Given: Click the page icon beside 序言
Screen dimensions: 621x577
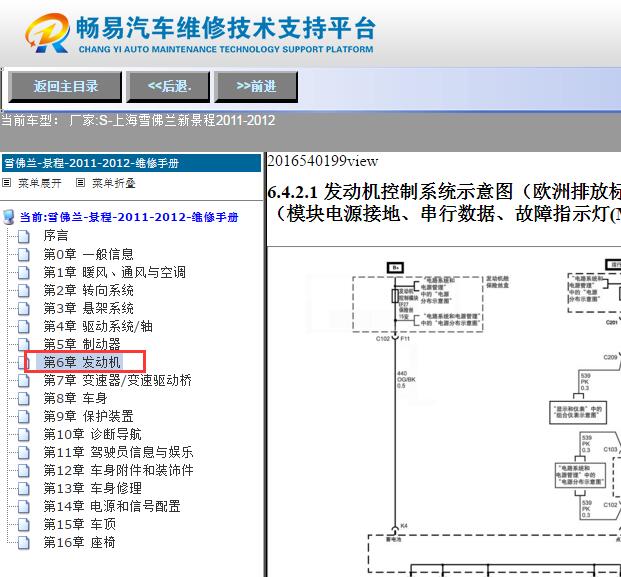Looking at the screenshot, I should click(24, 236).
